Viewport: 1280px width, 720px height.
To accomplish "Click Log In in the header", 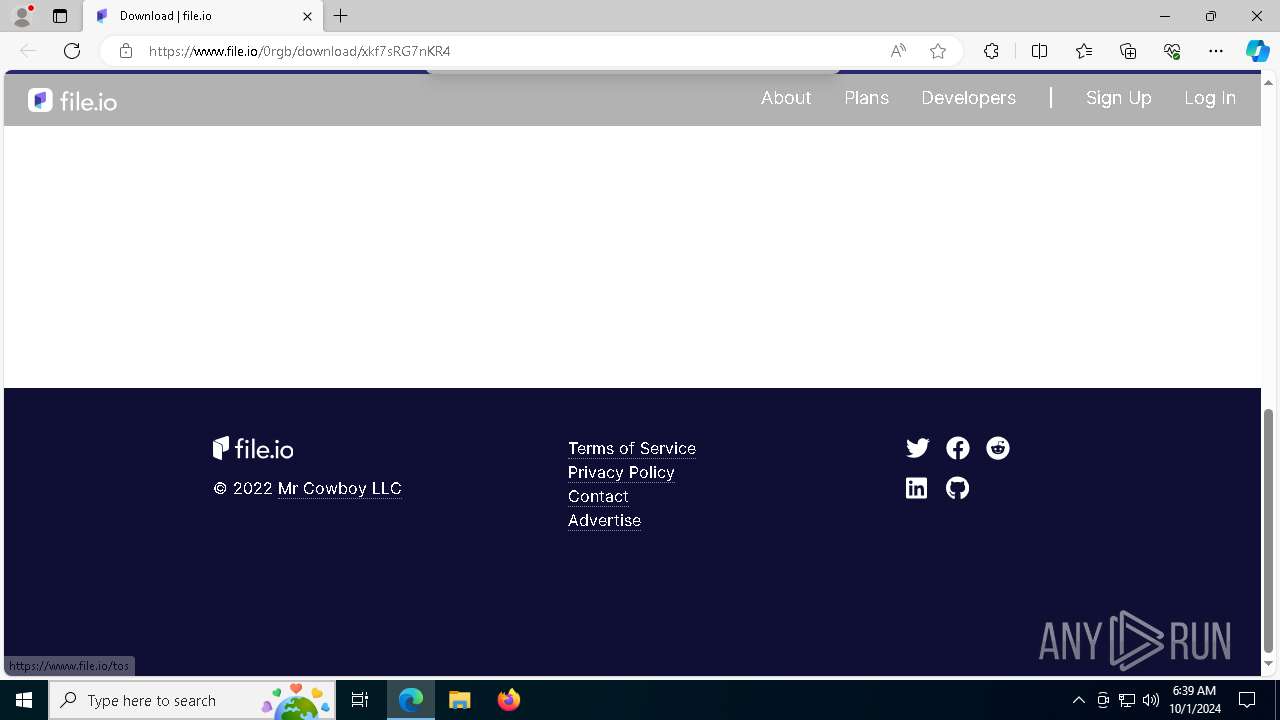I will click(x=1210, y=98).
